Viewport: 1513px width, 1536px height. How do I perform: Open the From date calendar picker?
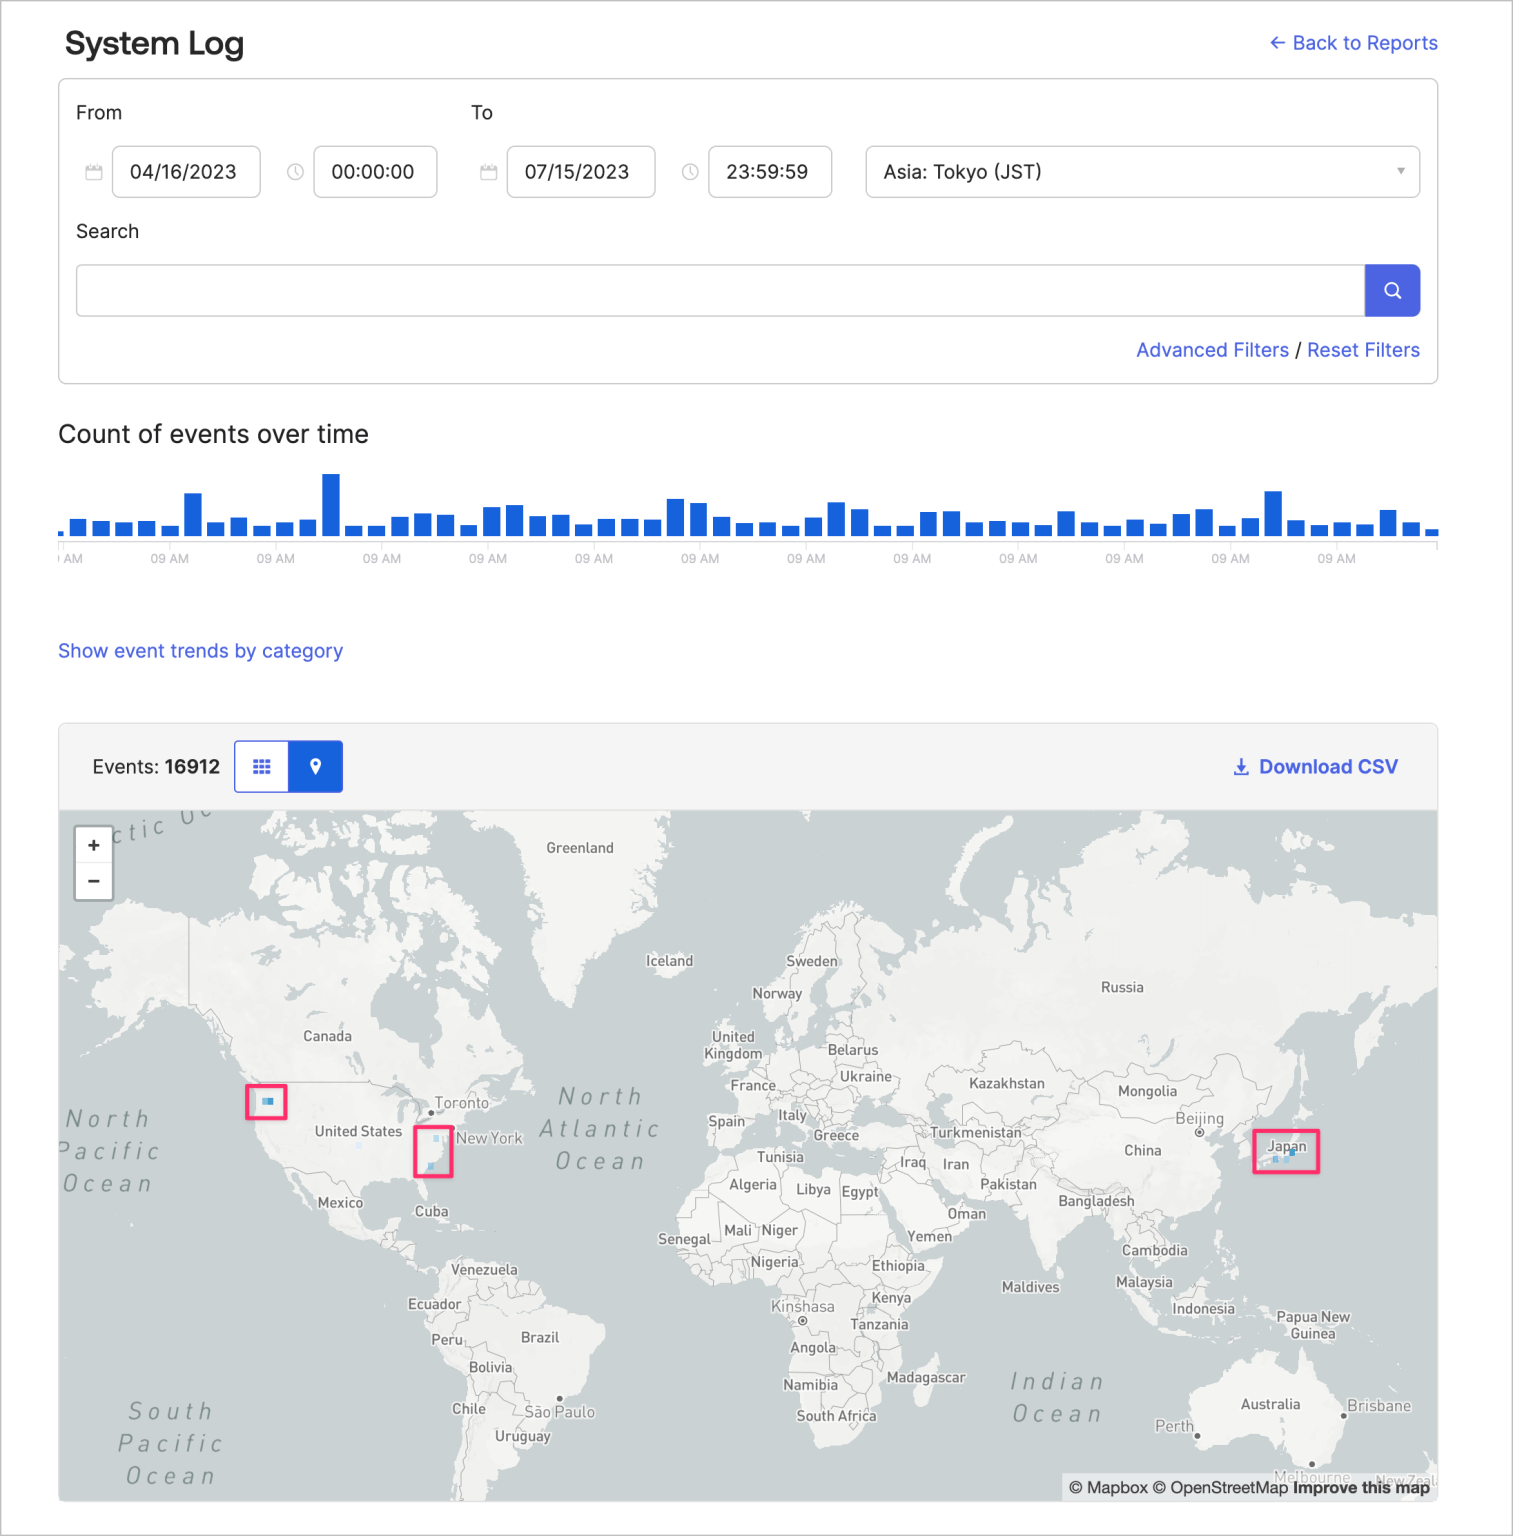coord(93,171)
